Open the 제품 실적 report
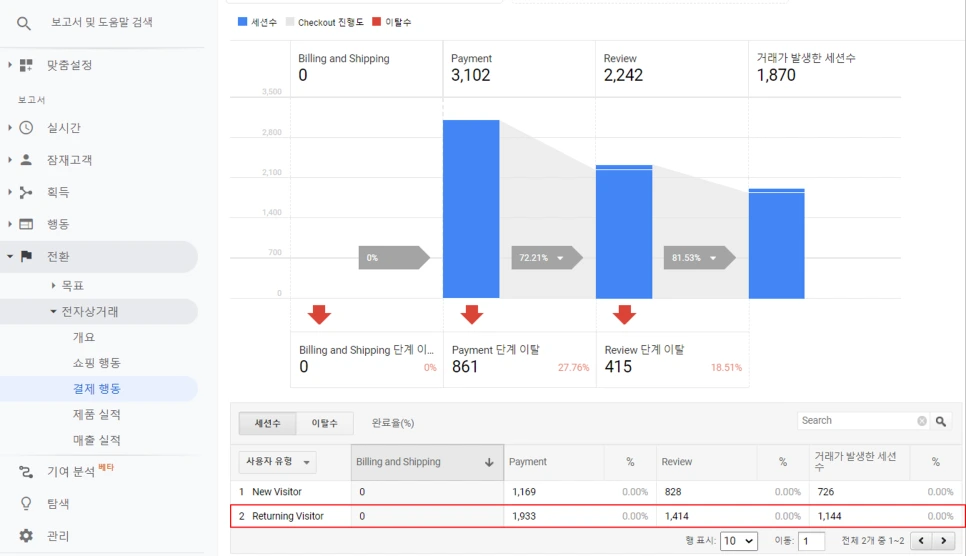This screenshot has width=966, height=556. (97, 415)
